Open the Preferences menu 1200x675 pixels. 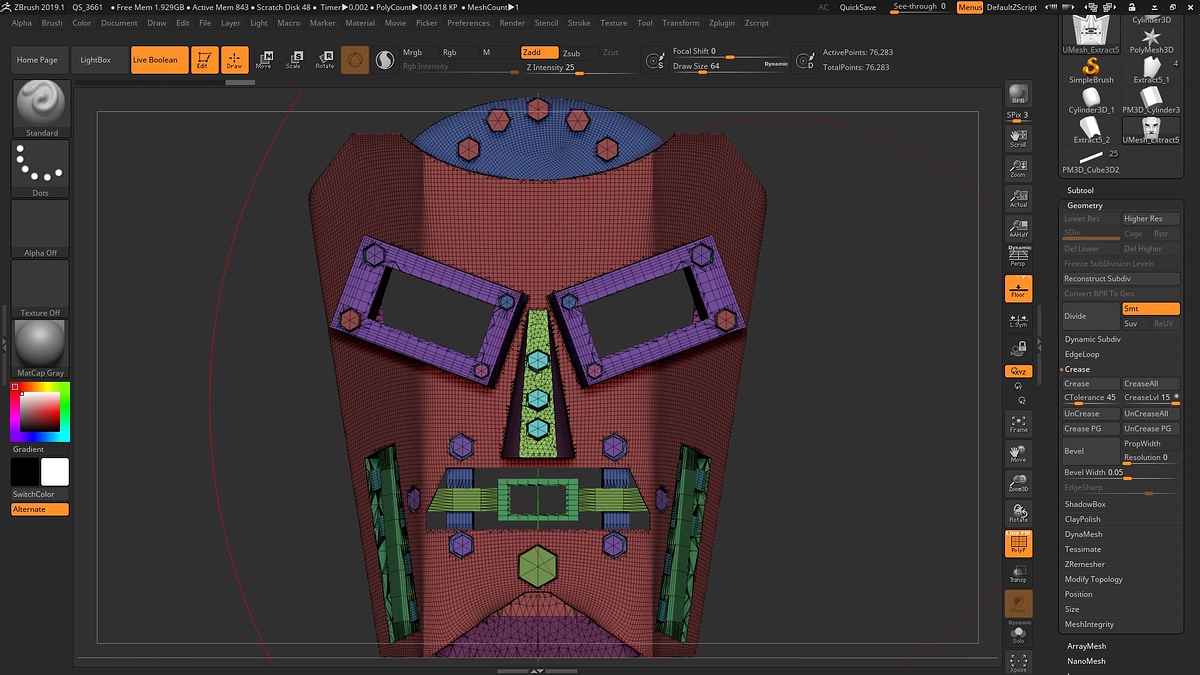[x=469, y=23]
